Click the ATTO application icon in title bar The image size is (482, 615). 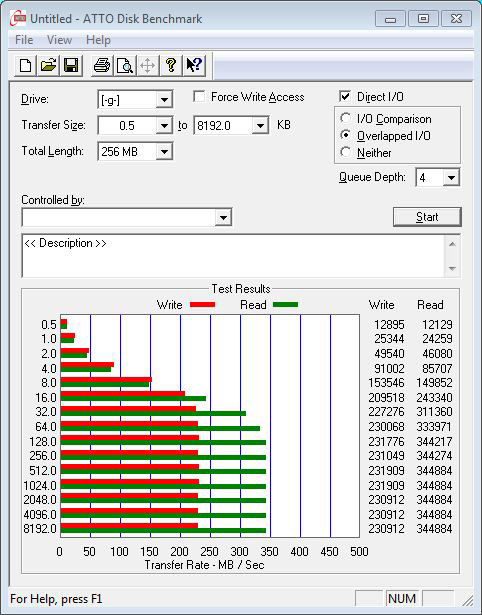[18, 18]
